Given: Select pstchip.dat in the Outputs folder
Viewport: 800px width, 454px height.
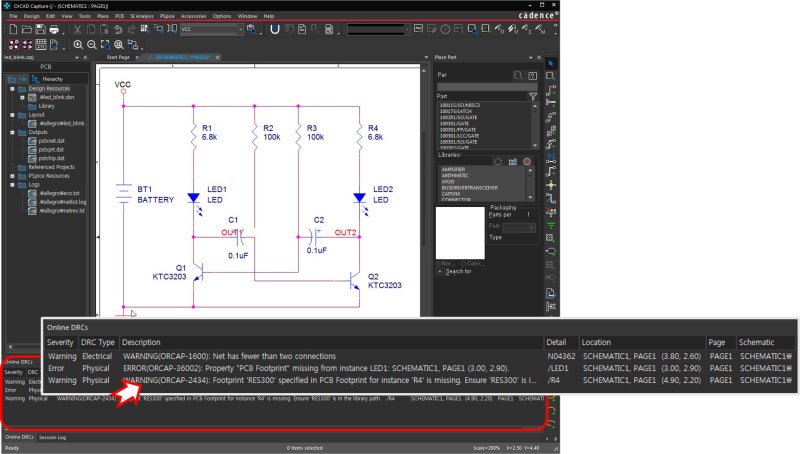Looking at the screenshot, I should tap(52, 158).
